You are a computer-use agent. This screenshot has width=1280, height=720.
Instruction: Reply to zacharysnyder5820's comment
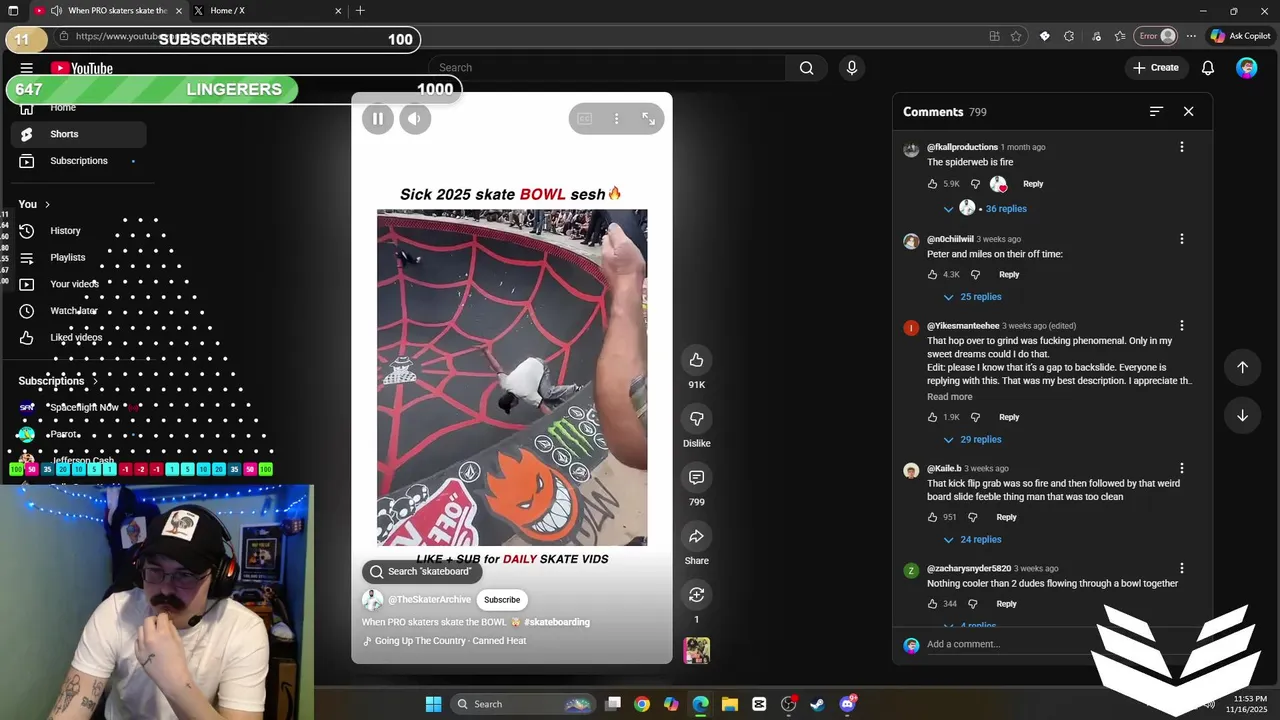tap(1006, 604)
